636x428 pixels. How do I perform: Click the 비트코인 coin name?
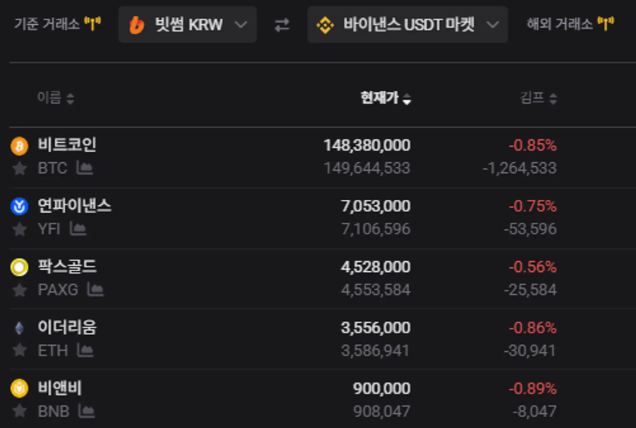pyautogui.click(x=67, y=145)
